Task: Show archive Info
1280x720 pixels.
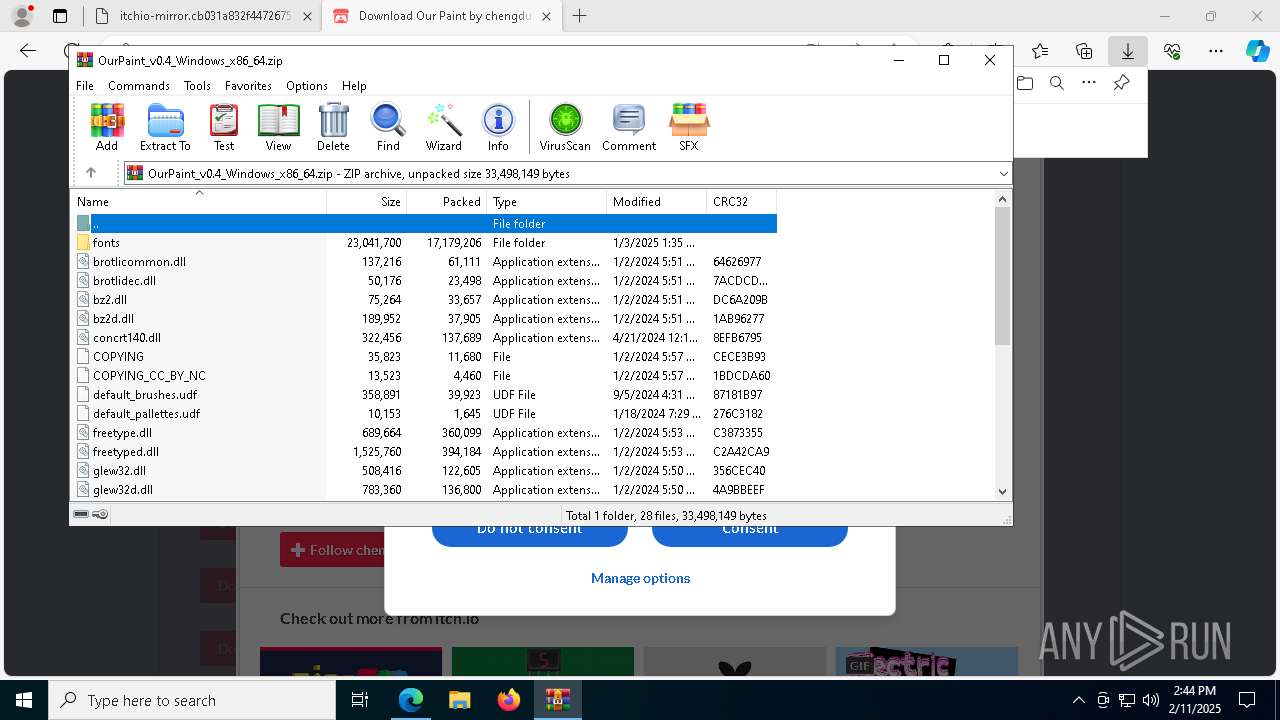Action: (x=498, y=127)
